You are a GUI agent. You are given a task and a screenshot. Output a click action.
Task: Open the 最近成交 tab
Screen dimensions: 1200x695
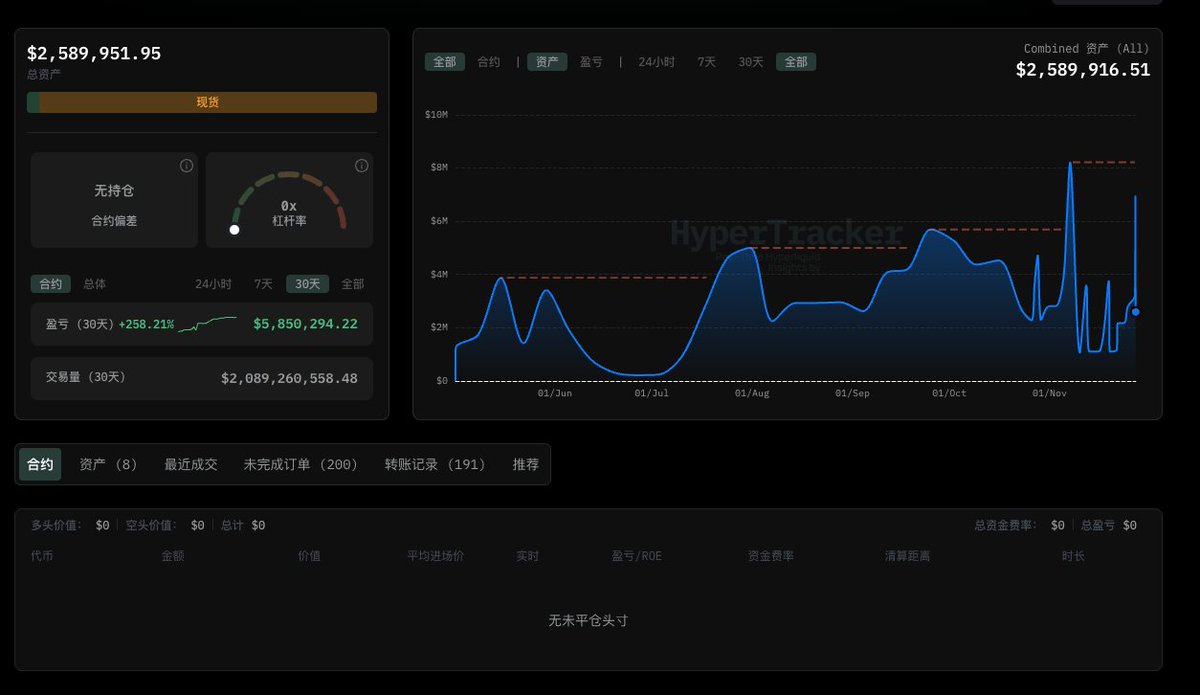(190, 464)
